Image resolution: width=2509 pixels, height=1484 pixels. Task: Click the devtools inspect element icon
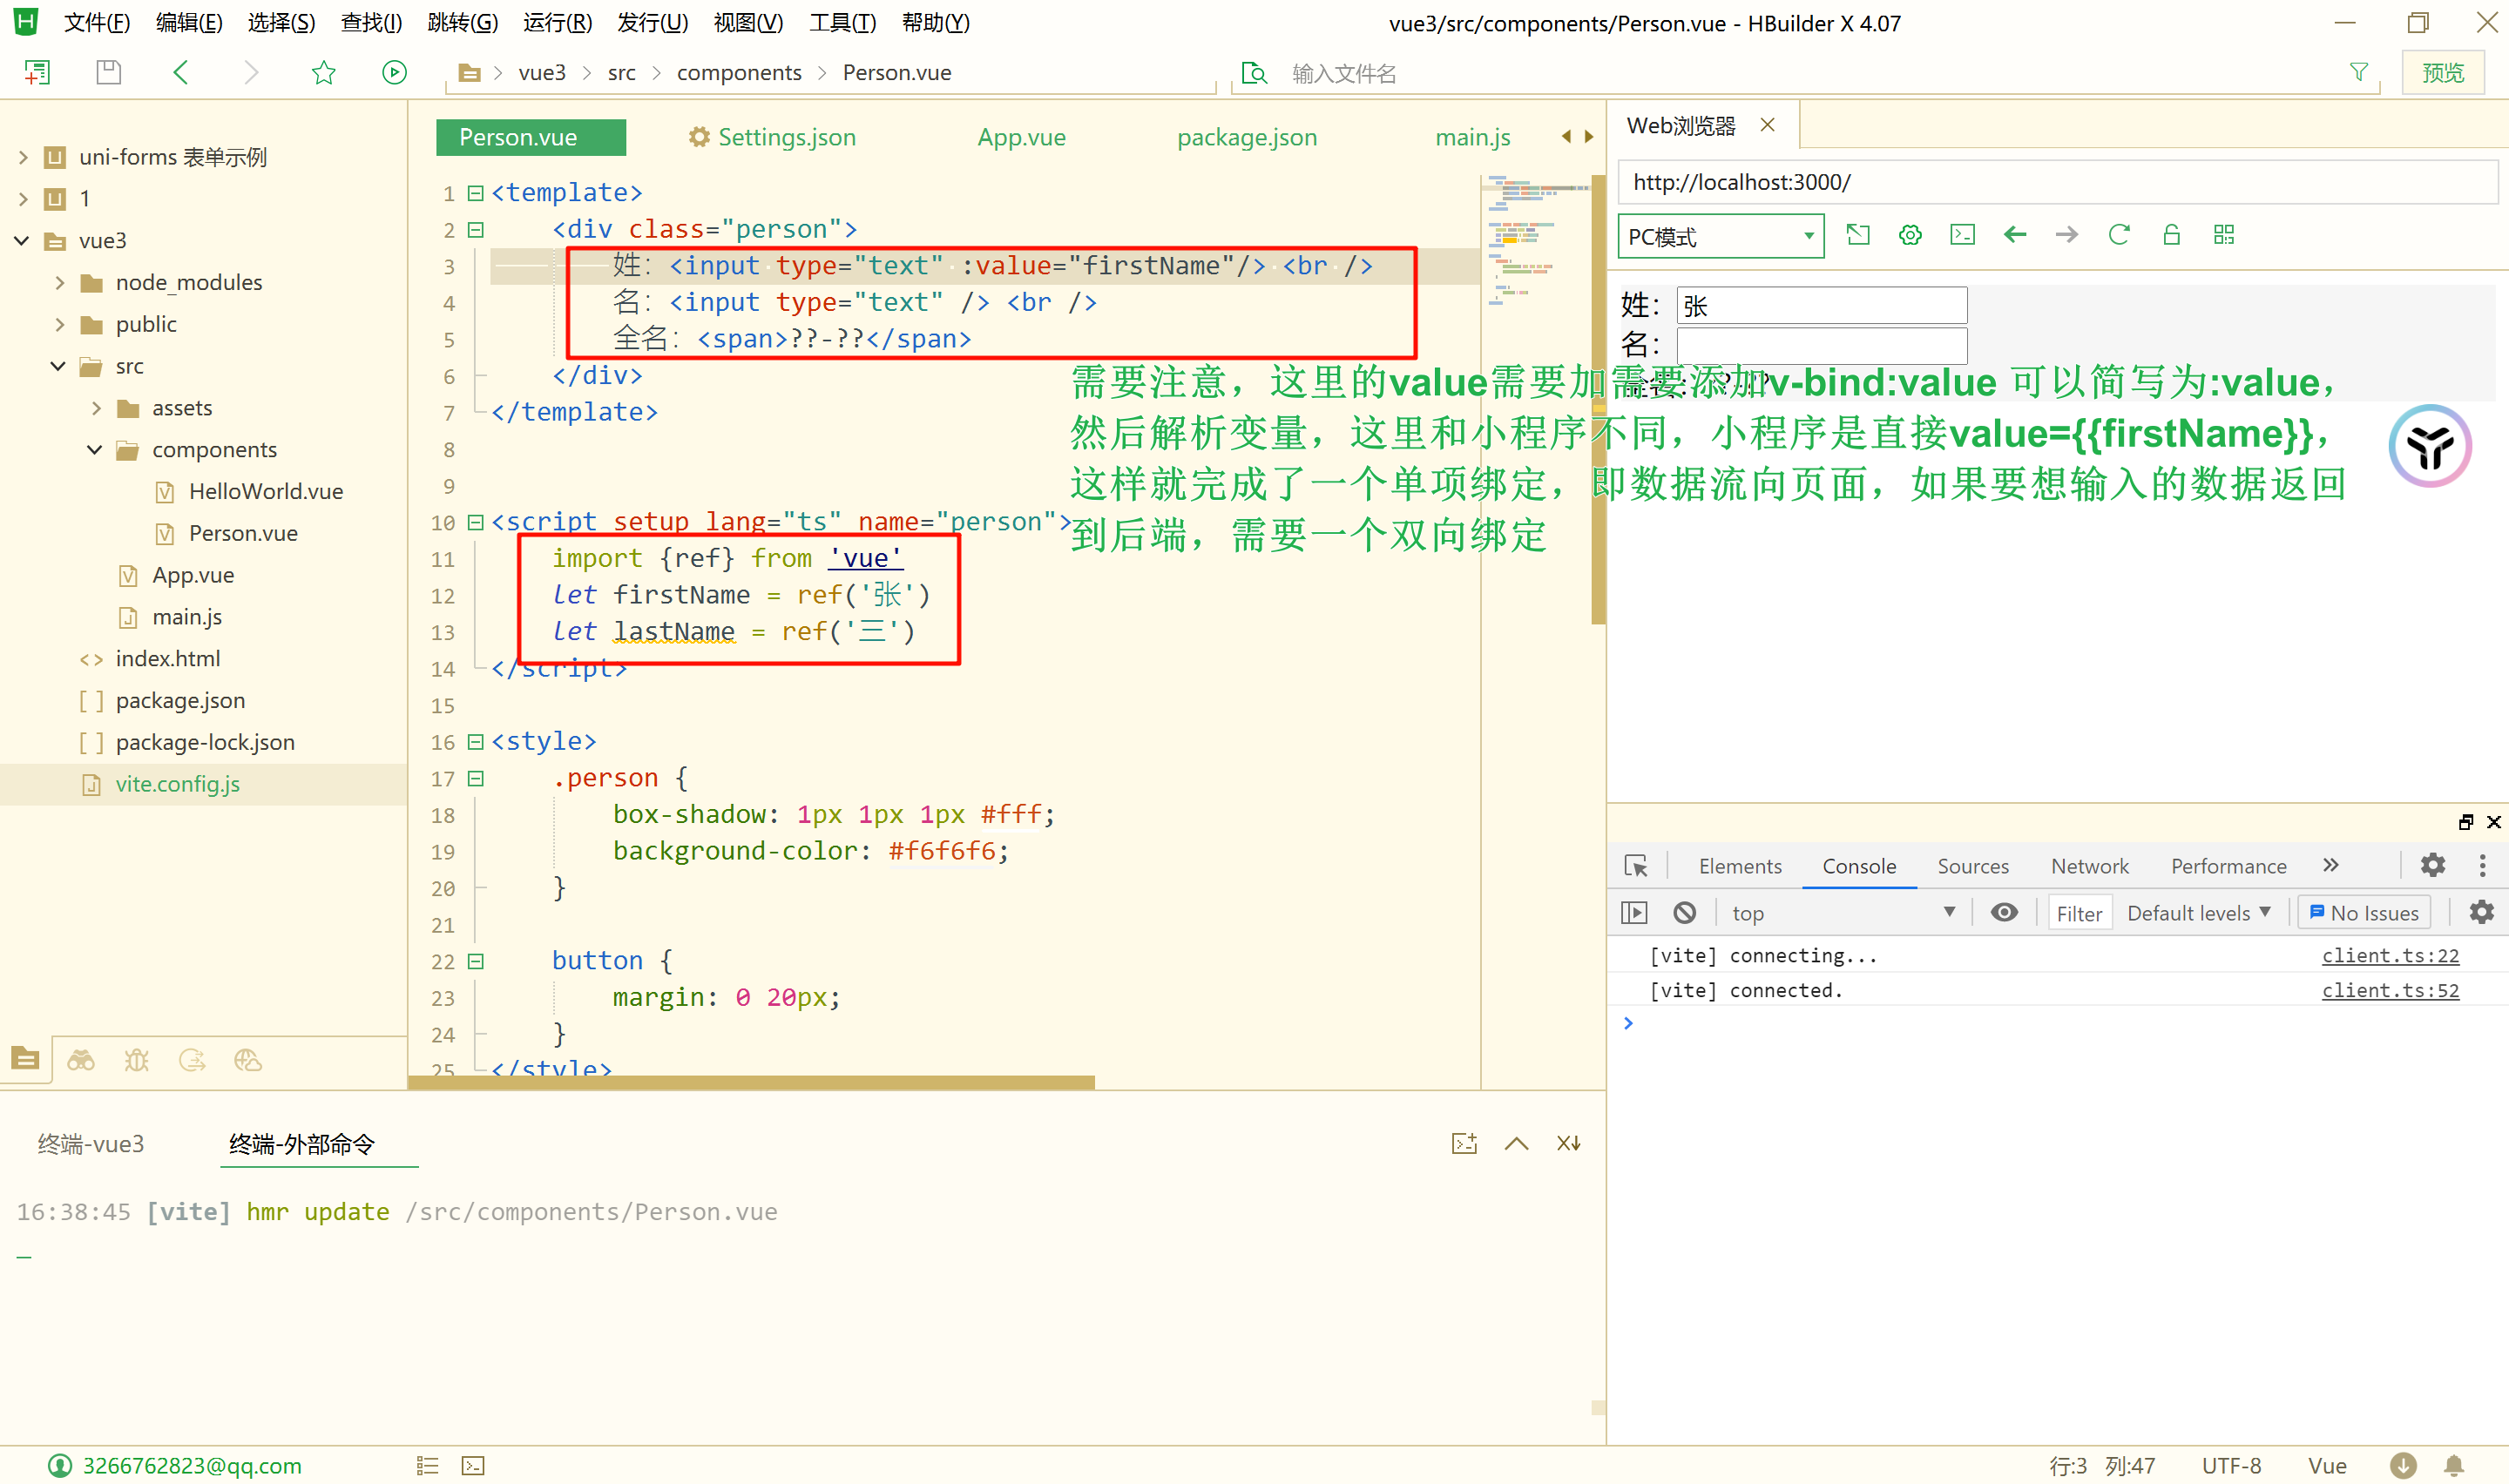pos(1636,866)
